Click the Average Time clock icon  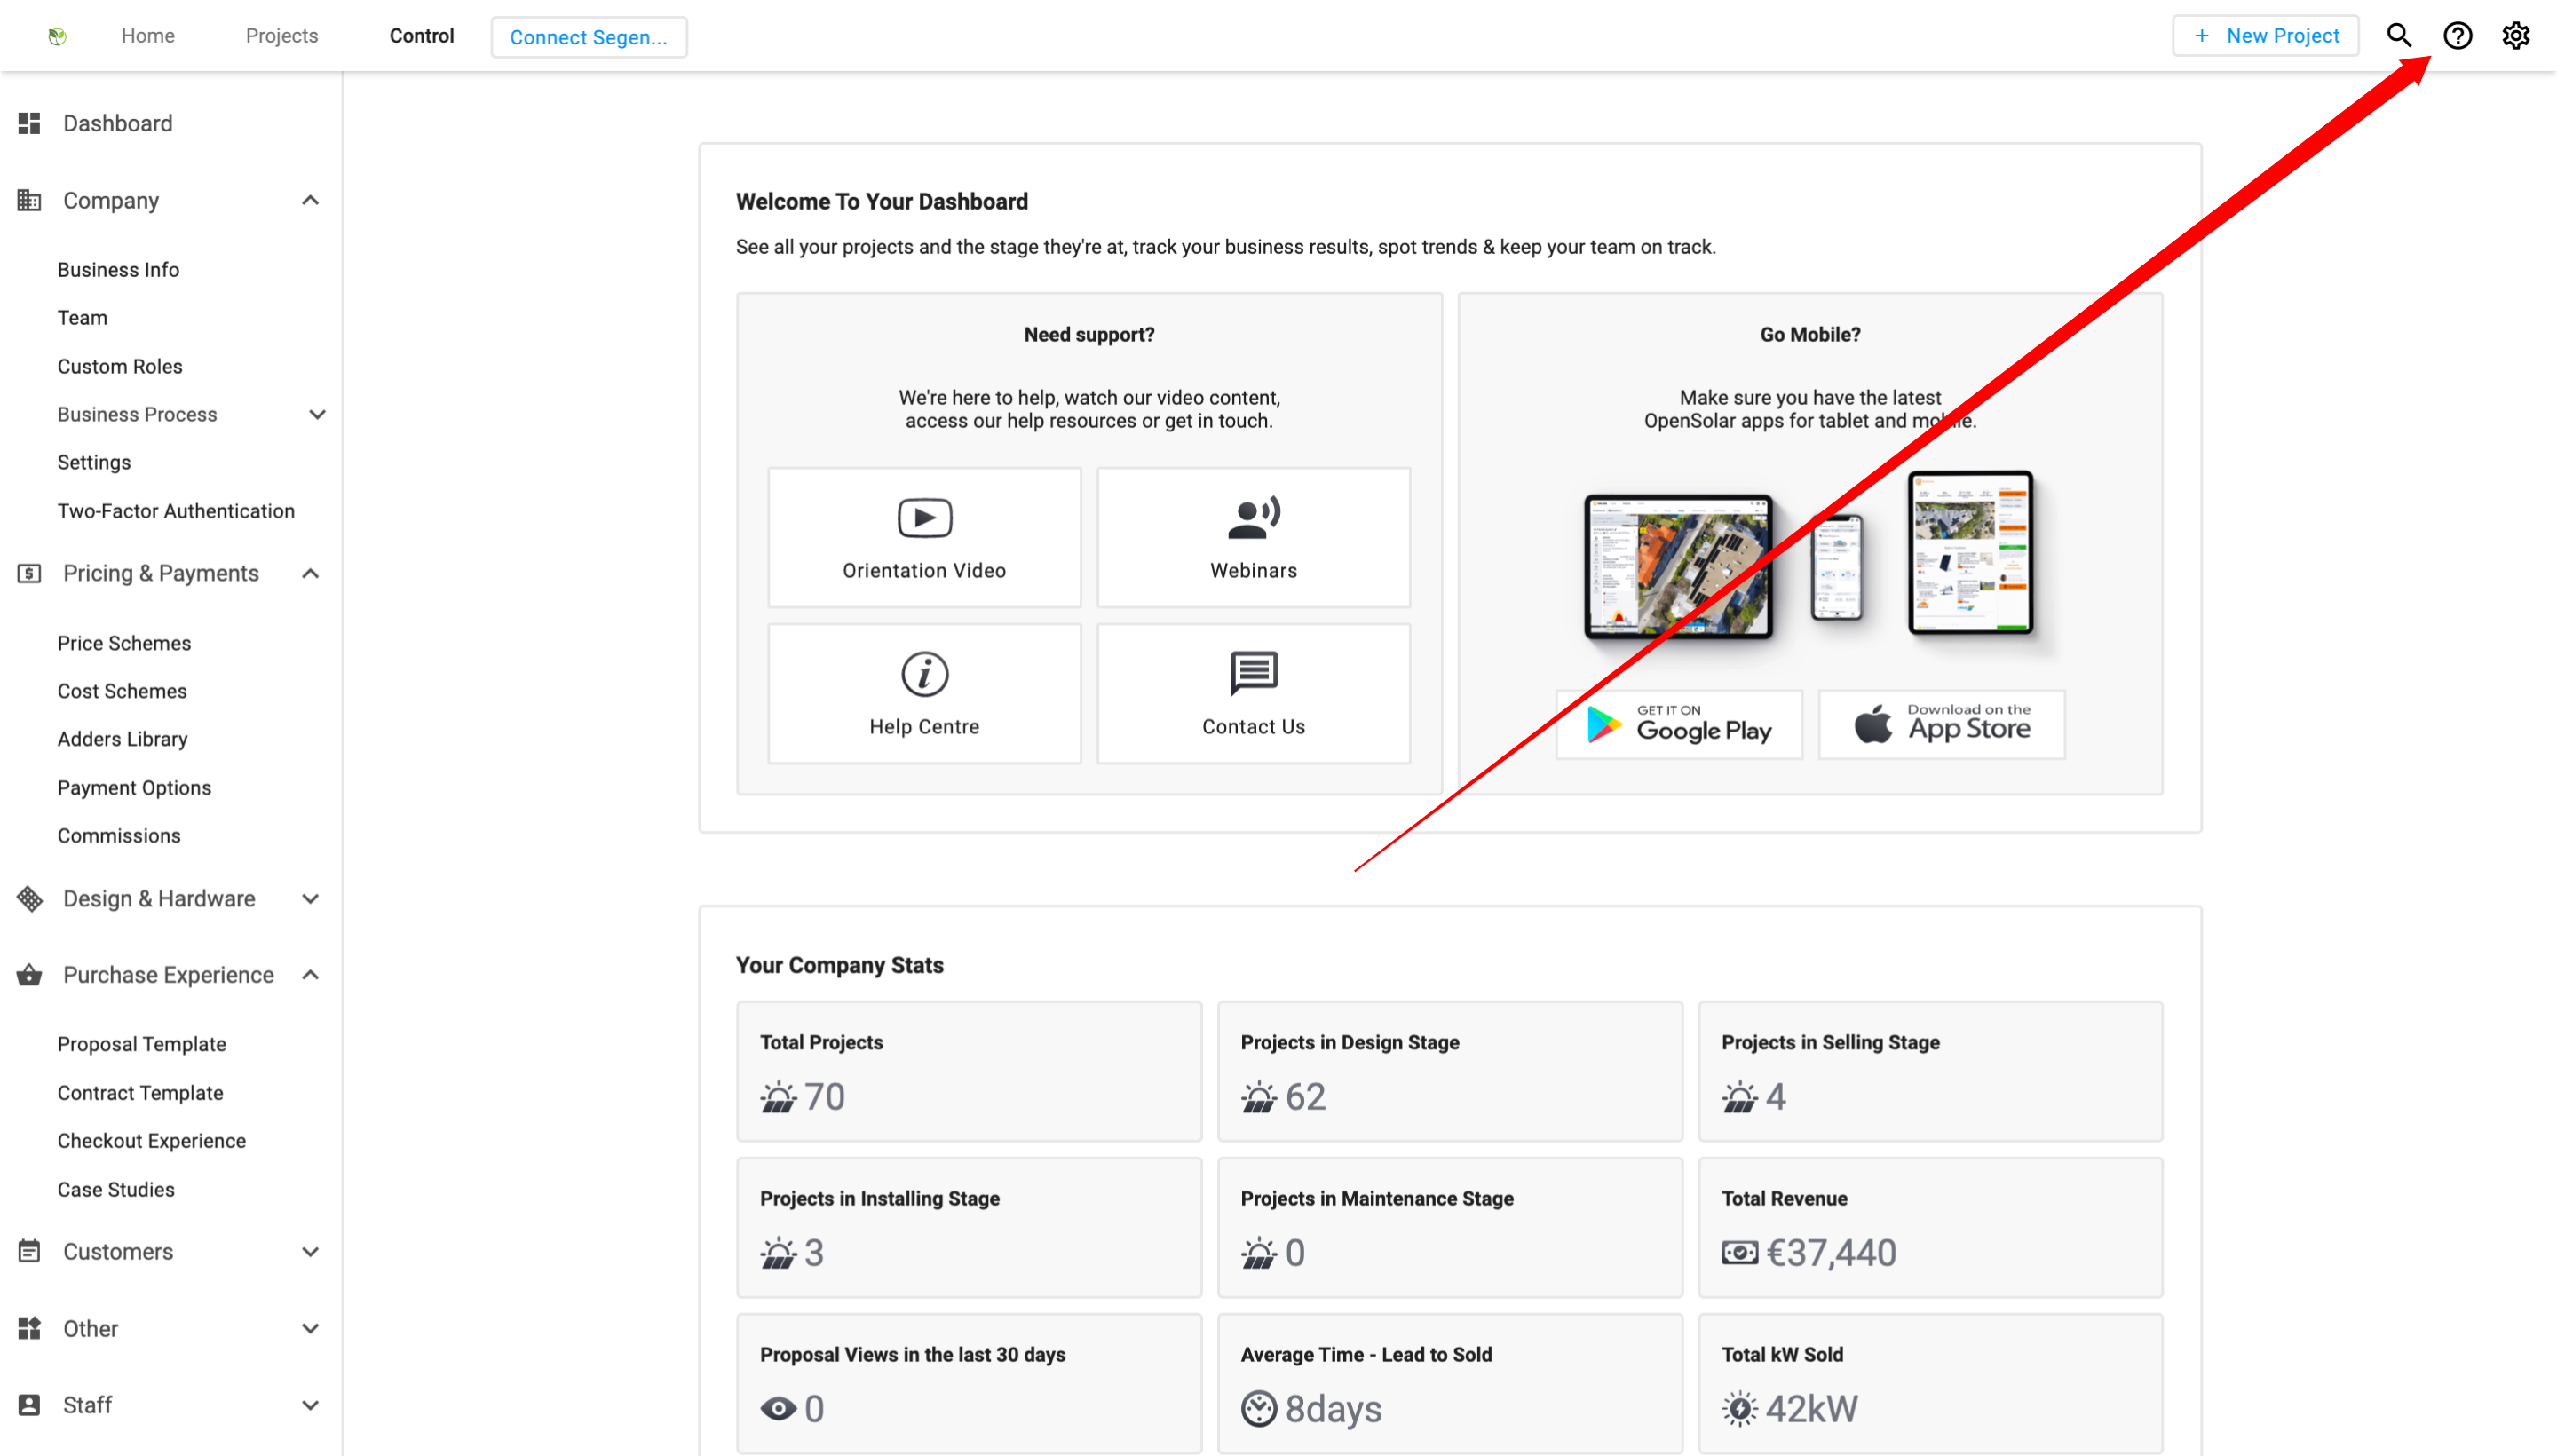point(1258,1409)
